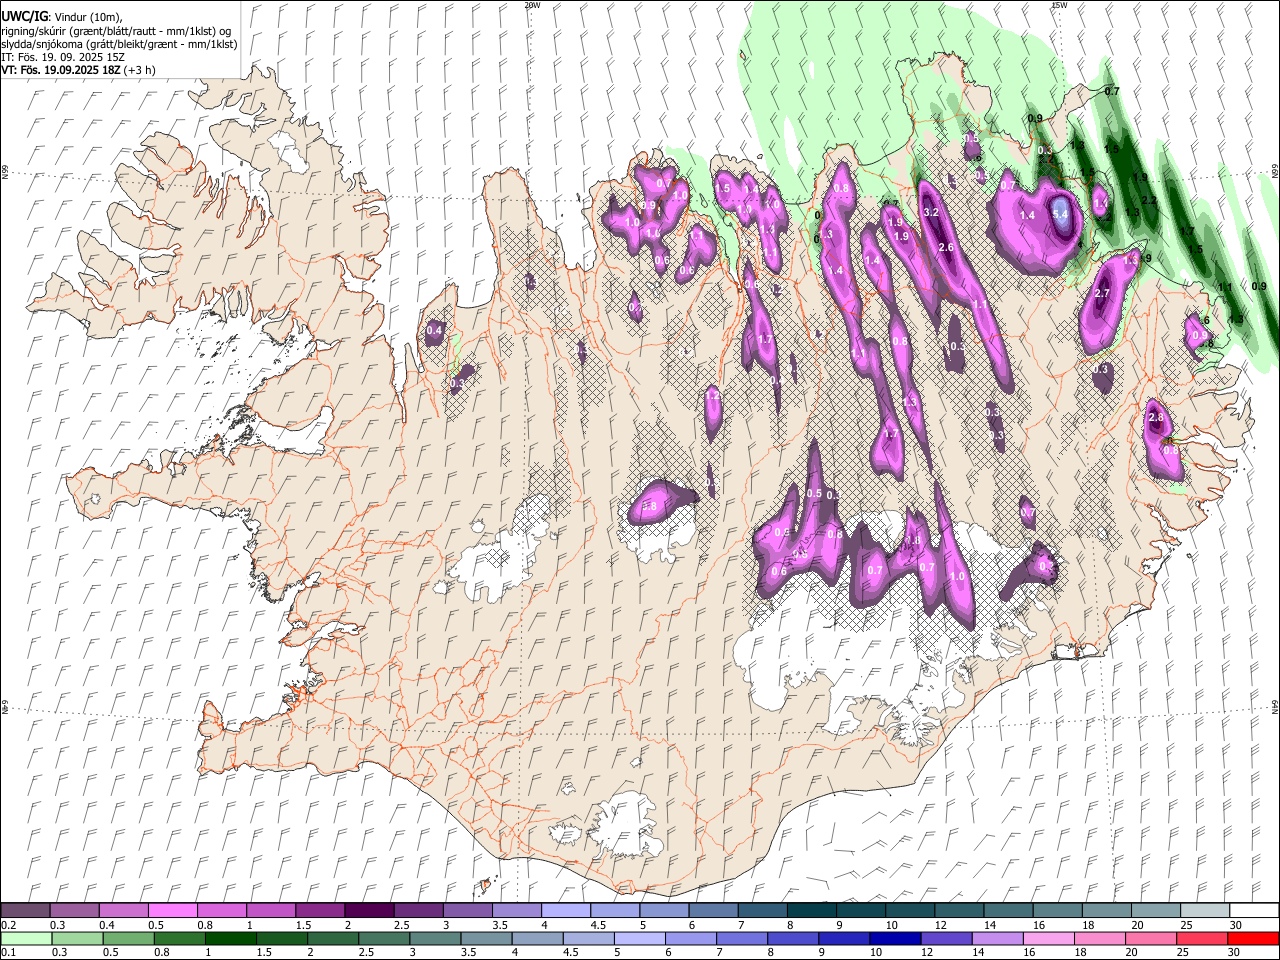Image resolution: width=1280 pixels, height=960 pixels.
Task: Select the bright red rain swatch at 30
Action: [1253, 938]
